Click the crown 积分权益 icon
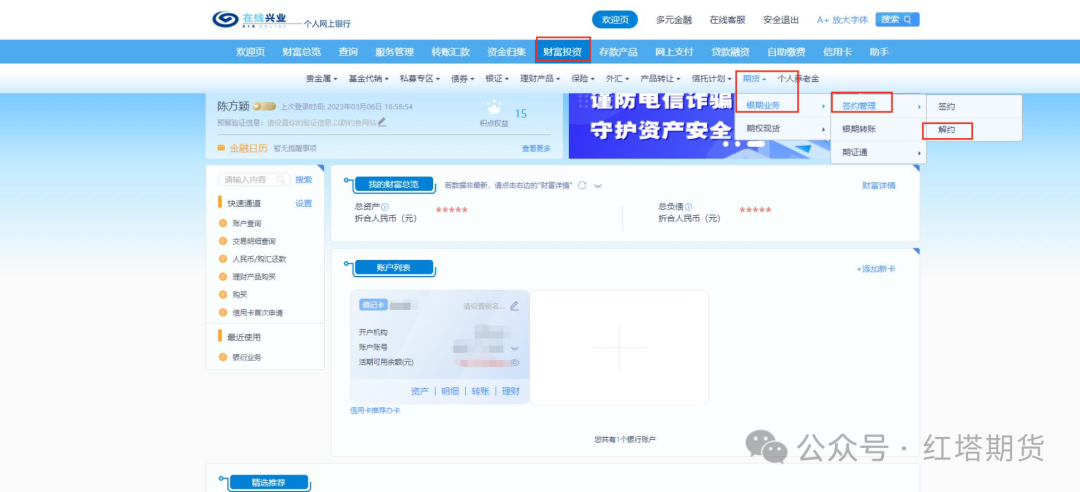This screenshot has width=1080, height=492. tap(494, 109)
